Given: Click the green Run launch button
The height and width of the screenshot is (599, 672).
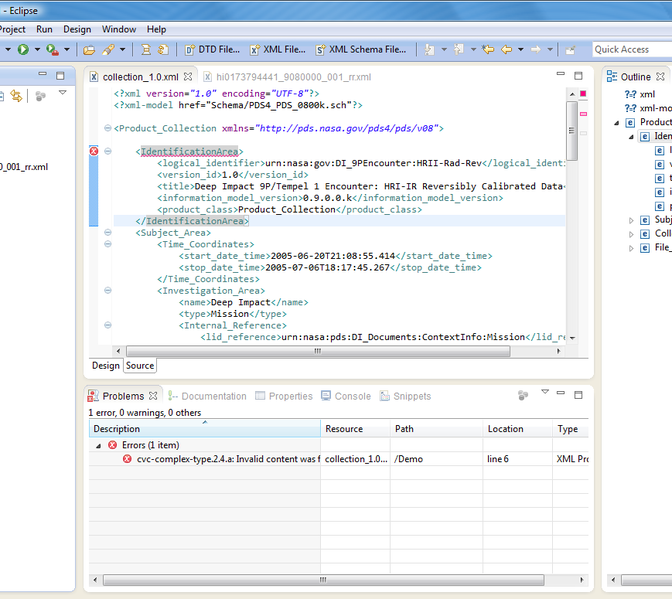Looking at the screenshot, I should coord(23,50).
